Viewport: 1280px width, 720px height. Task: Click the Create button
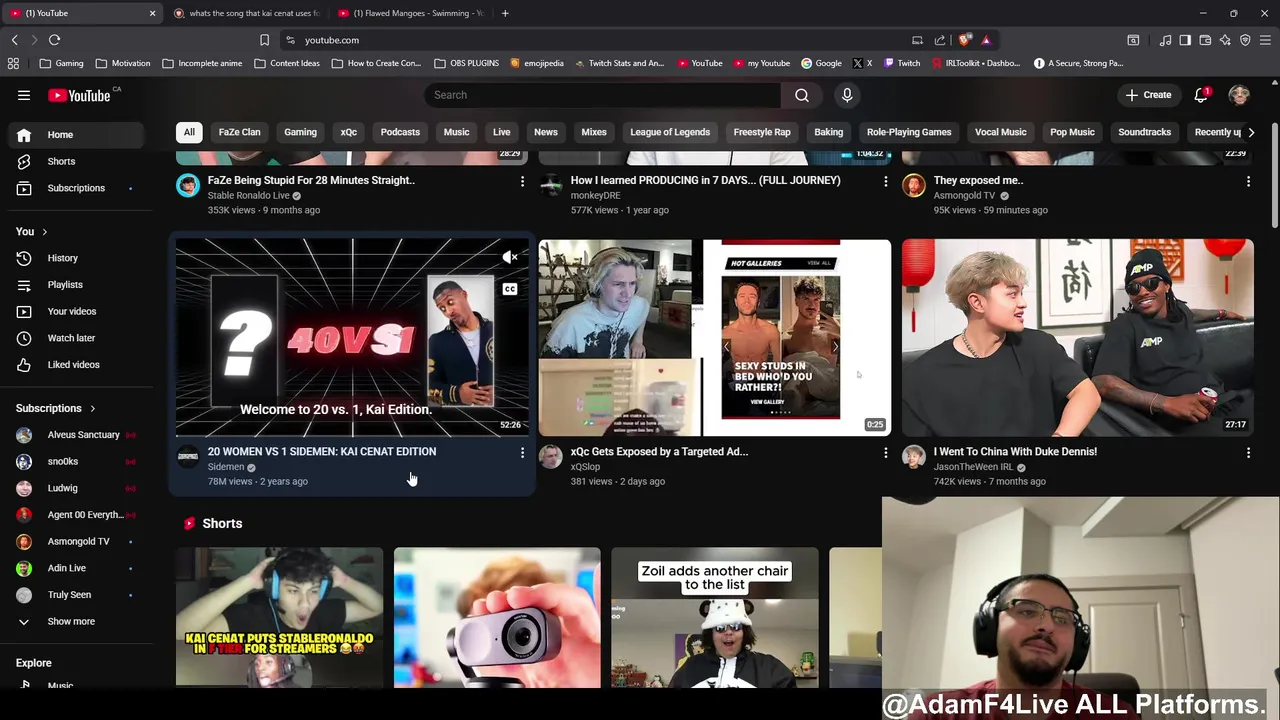coord(1148,95)
